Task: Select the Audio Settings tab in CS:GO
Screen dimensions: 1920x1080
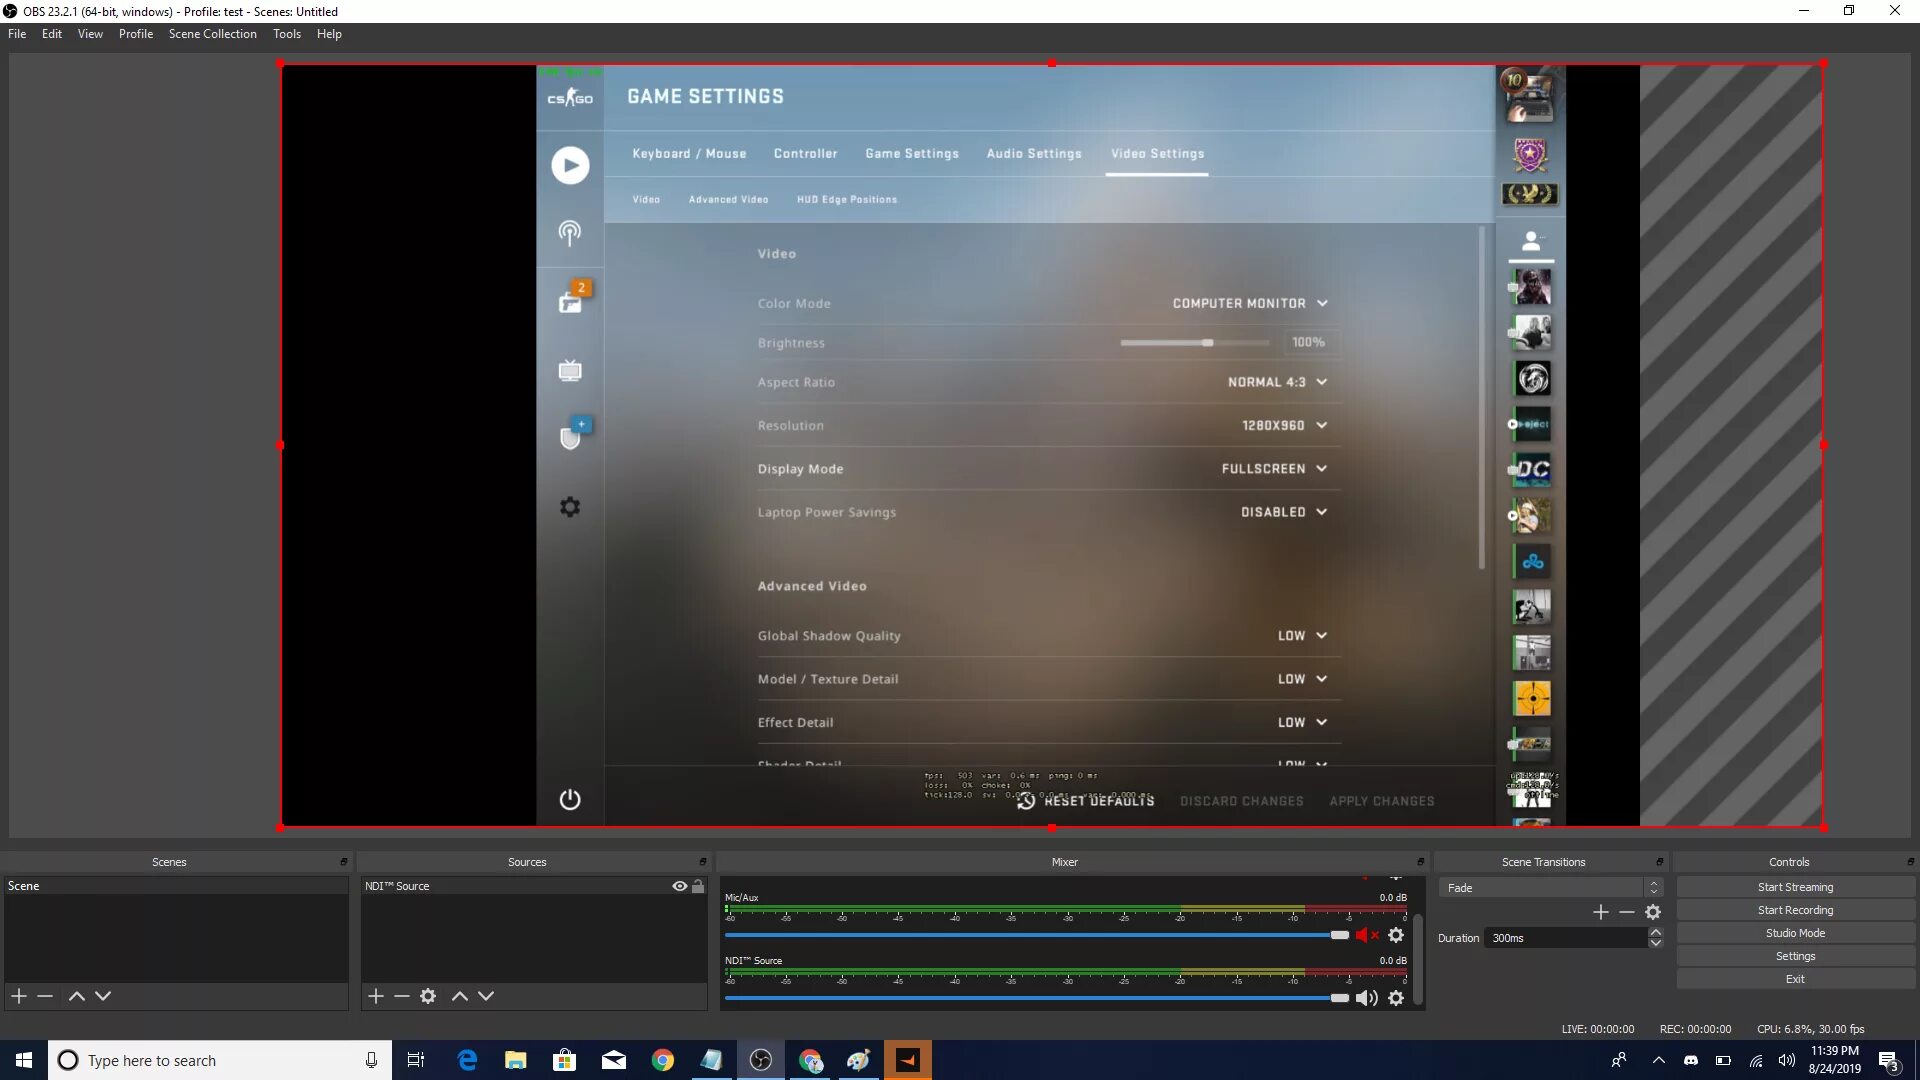Action: coord(1035,153)
